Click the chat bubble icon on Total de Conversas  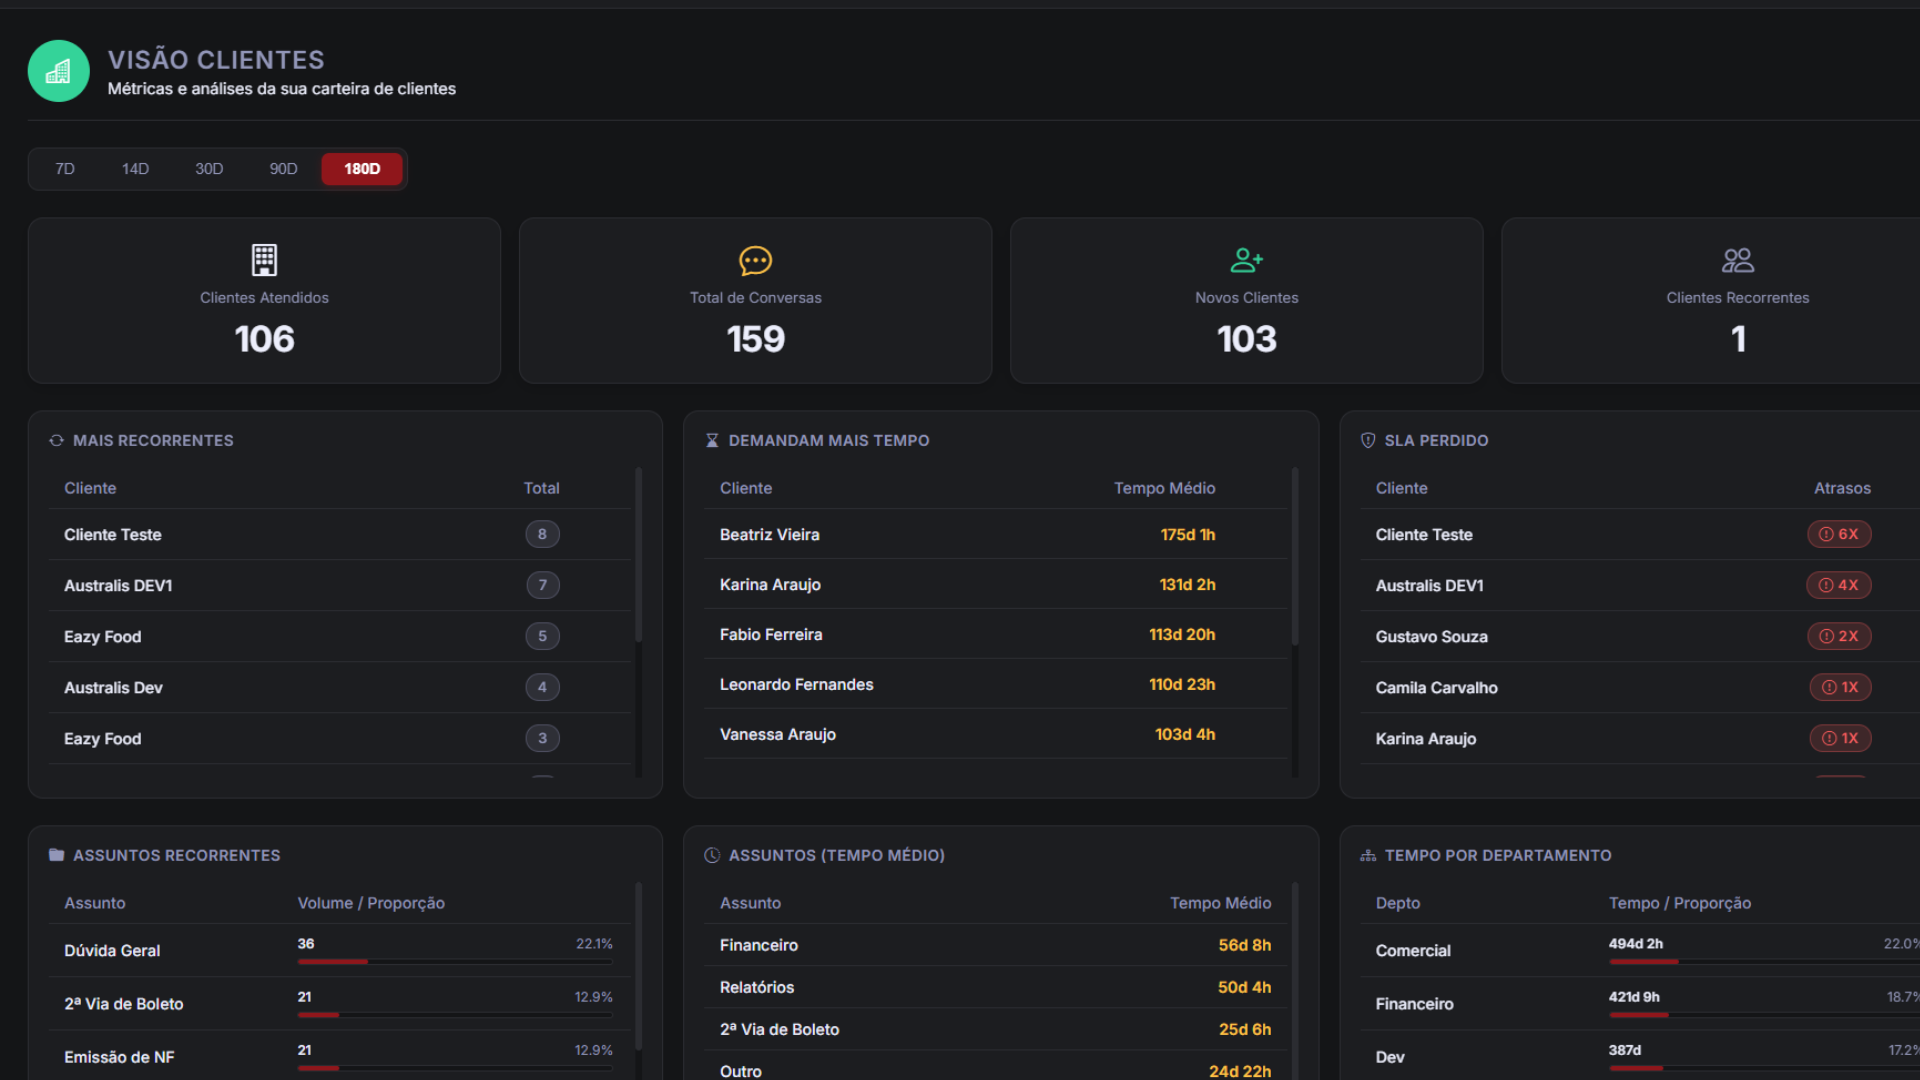(x=756, y=260)
